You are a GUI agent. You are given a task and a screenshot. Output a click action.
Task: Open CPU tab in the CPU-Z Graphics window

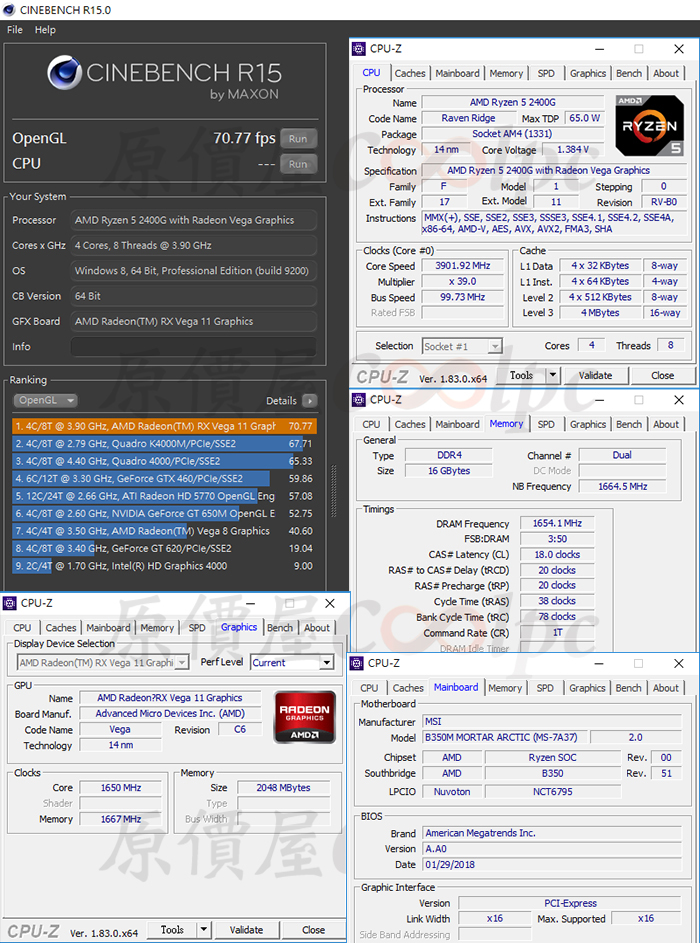point(22,627)
